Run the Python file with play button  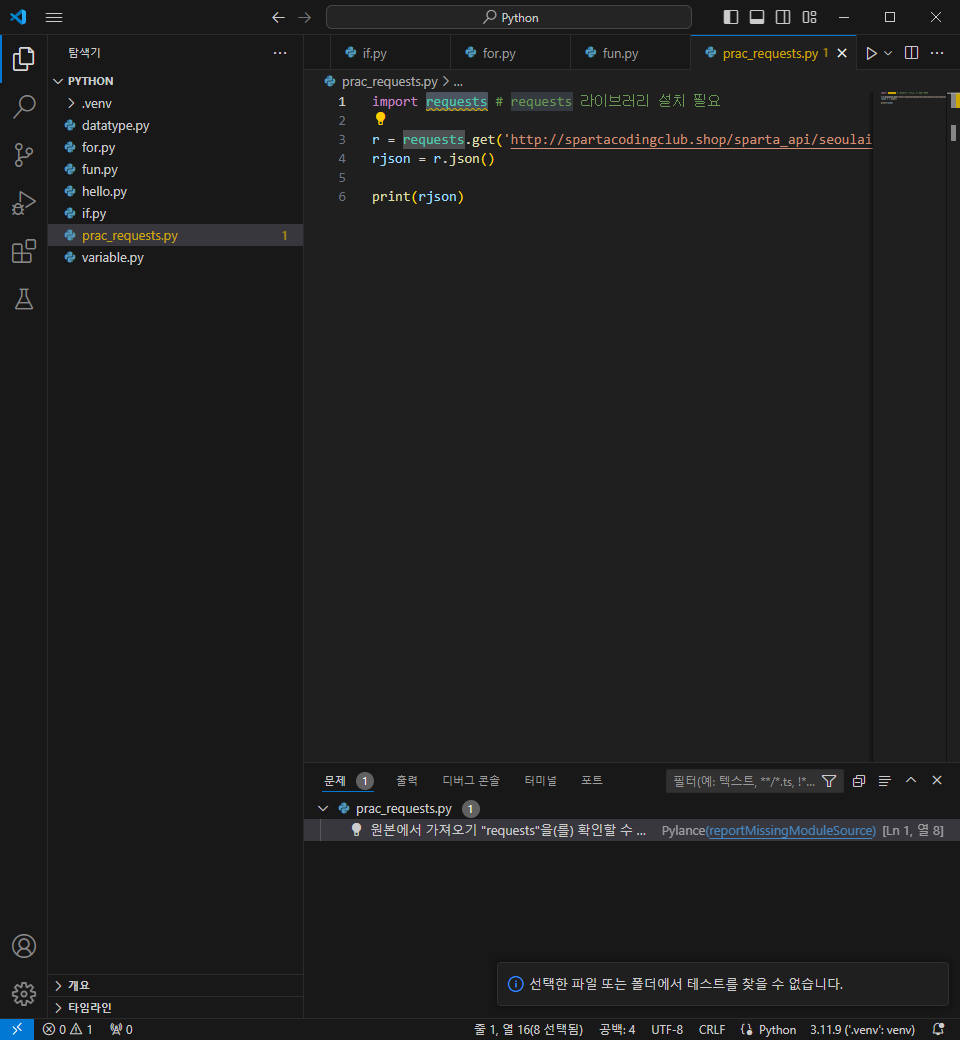[871, 53]
